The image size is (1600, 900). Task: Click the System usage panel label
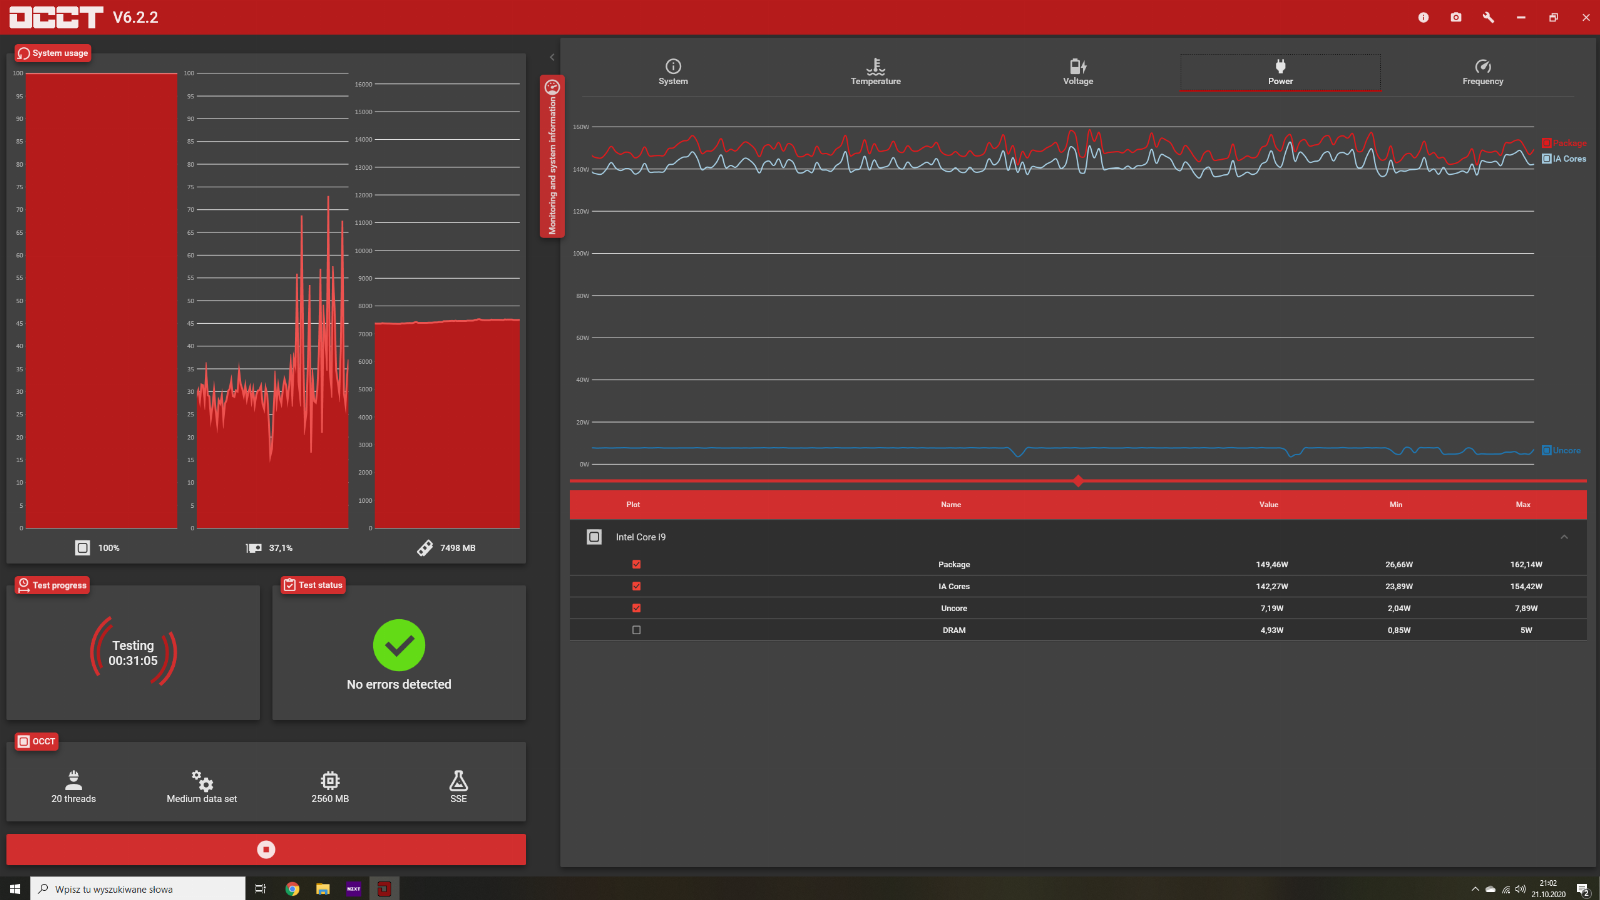click(53, 53)
